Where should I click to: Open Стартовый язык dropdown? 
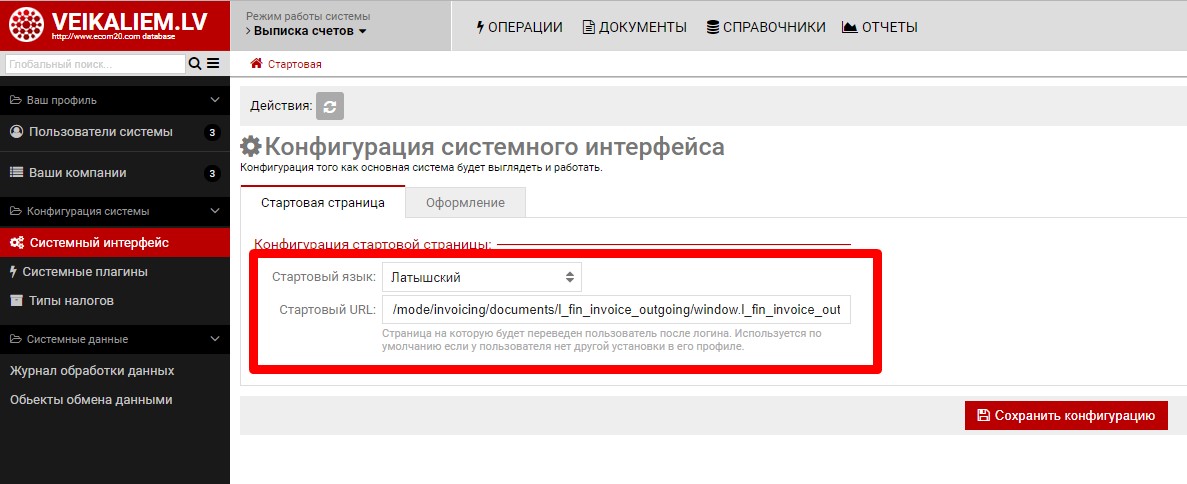click(481, 277)
